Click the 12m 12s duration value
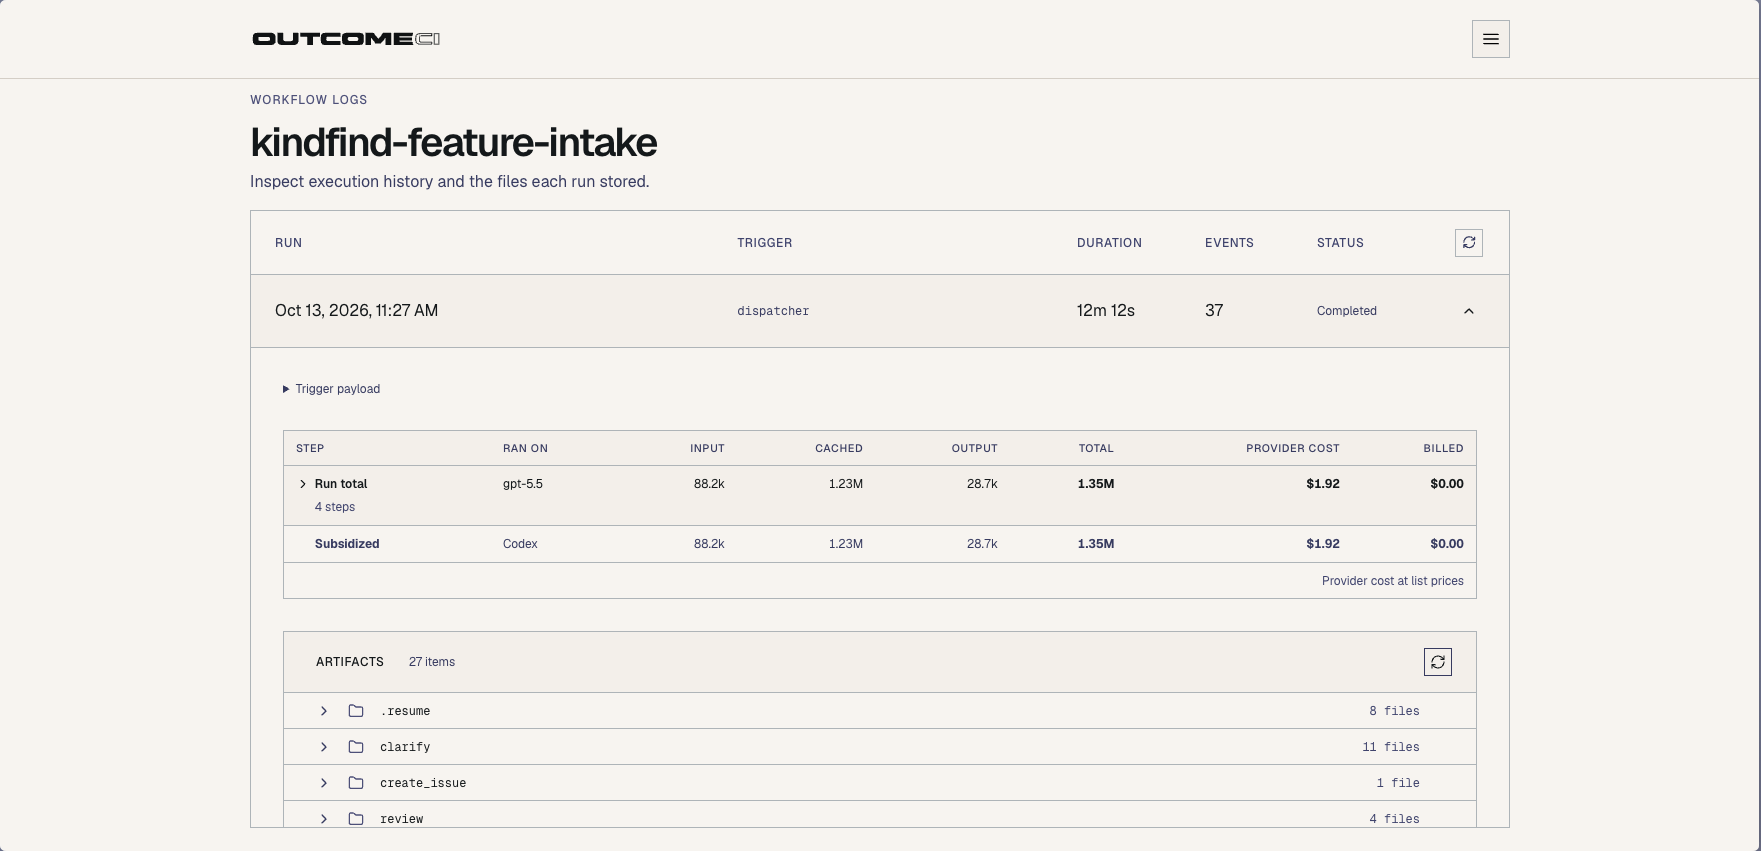This screenshot has width=1761, height=851. pyautogui.click(x=1106, y=311)
